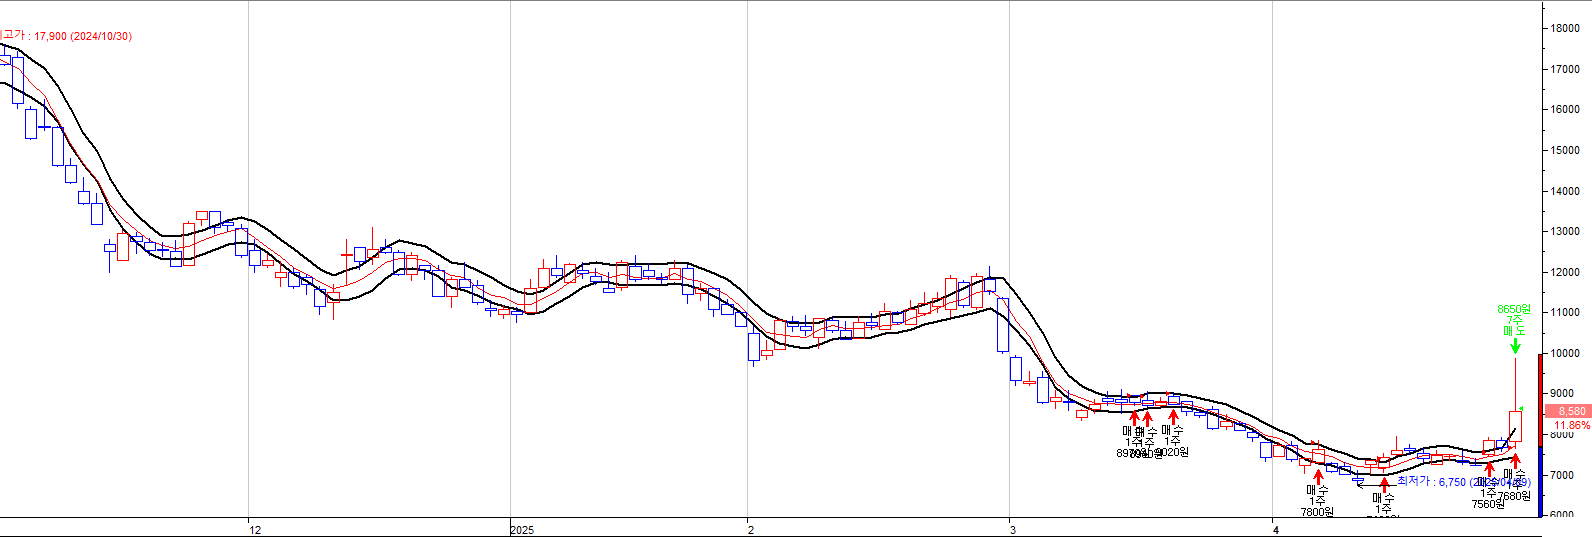The width and height of the screenshot is (1592, 537).
Task: Click 7000 on the price axis
Action: coord(1562,475)
